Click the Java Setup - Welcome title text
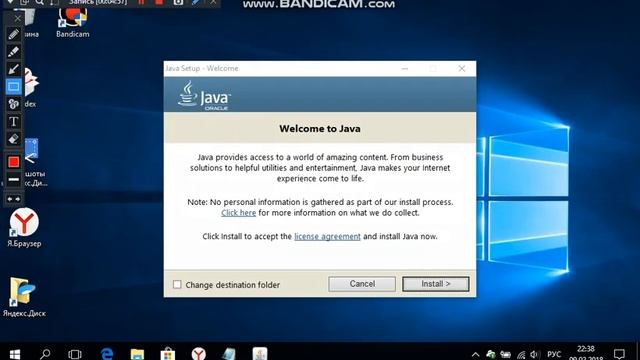The image size is (640, 360). [x=202, y=69]
